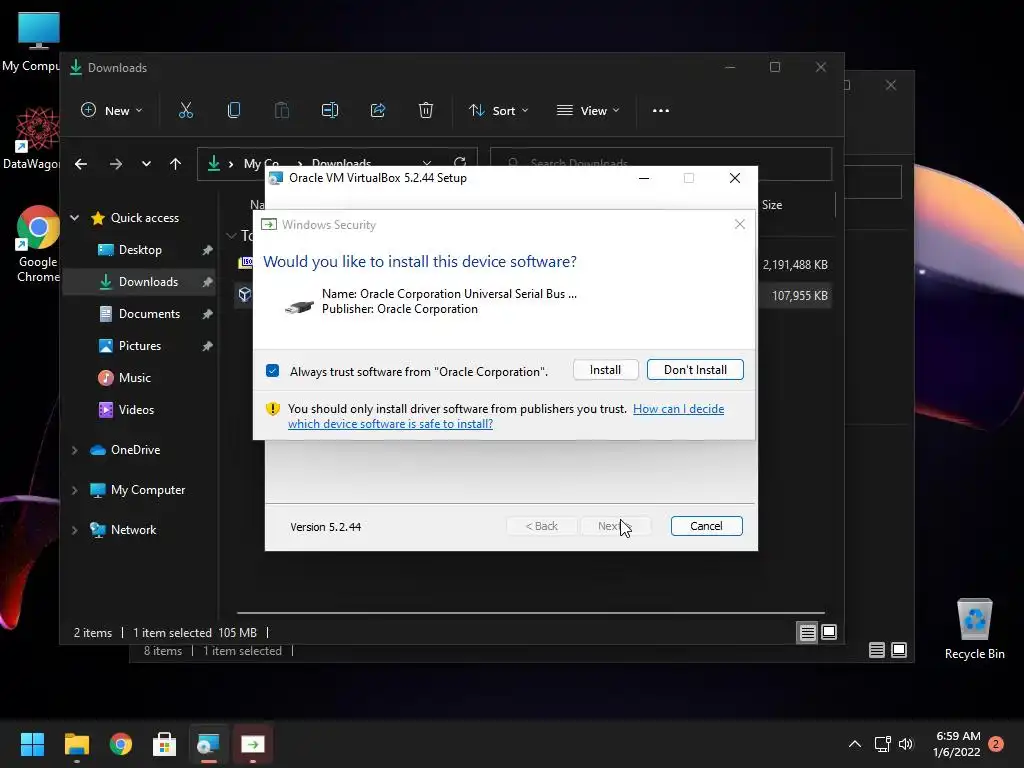
Task: Switch Downloads window to details view icon
Action: (807, 632)
